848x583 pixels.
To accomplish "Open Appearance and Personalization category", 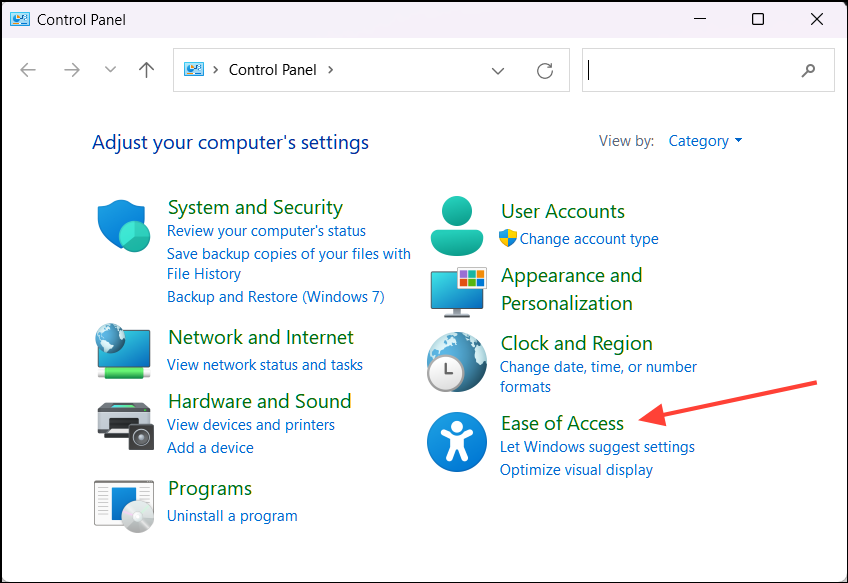I will click(572, 289).
